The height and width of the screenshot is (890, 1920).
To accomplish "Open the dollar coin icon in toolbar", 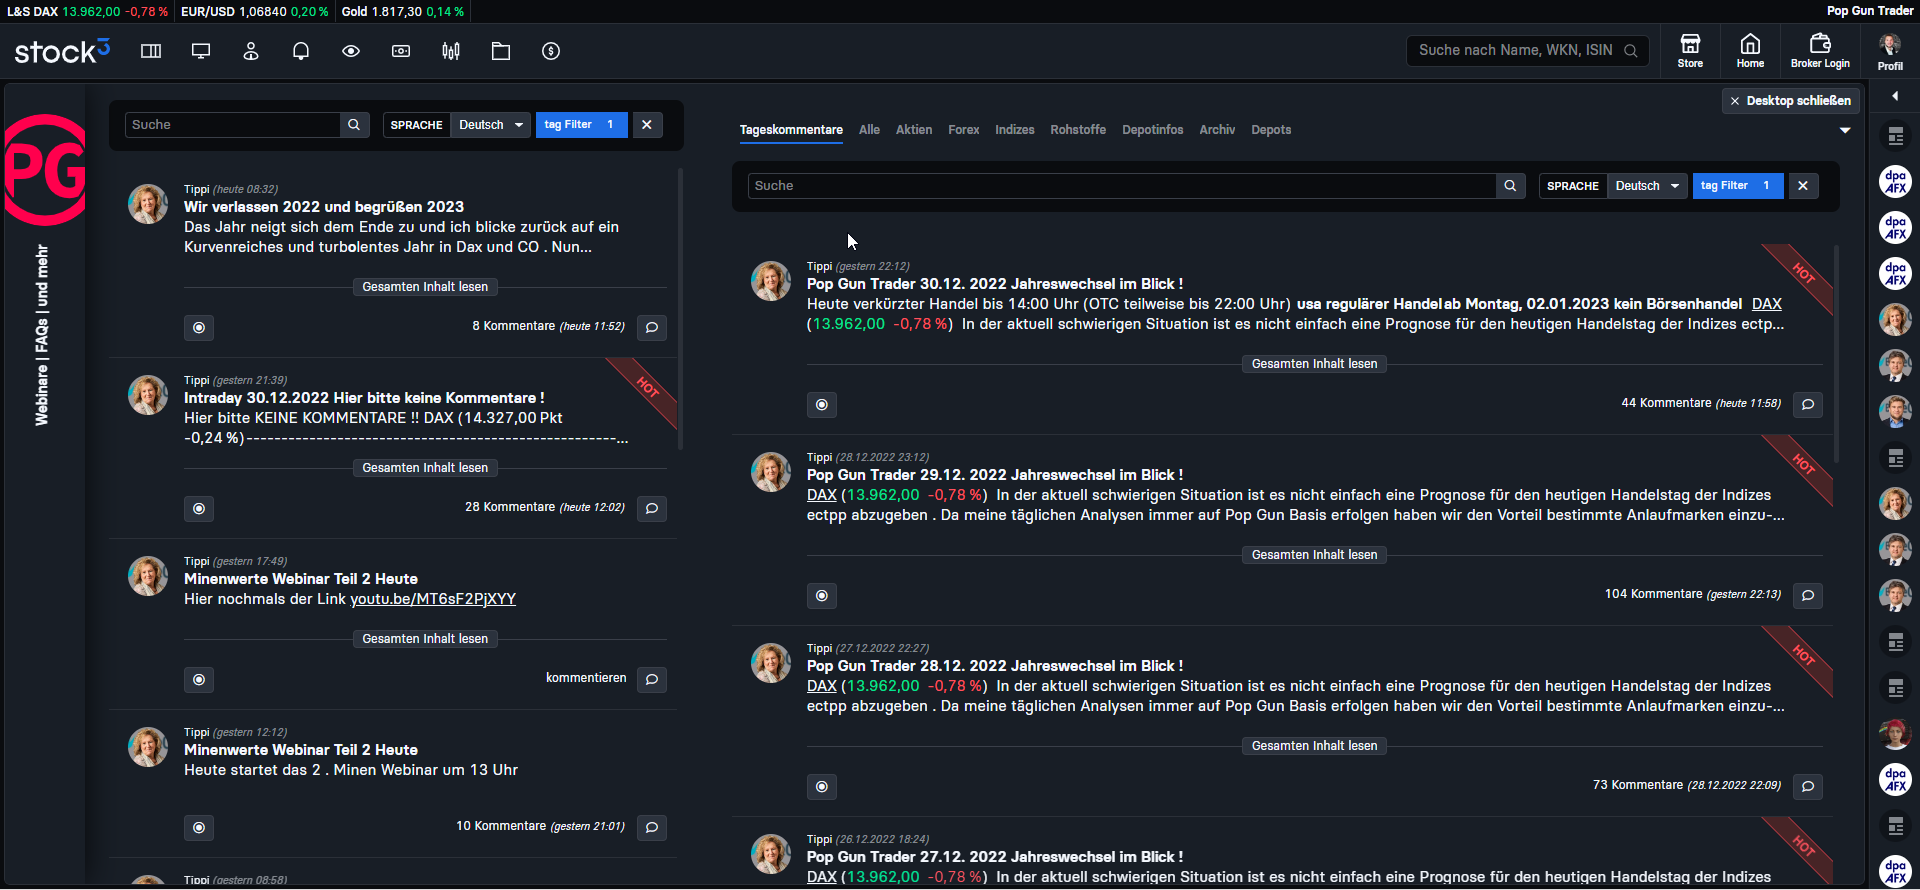I will (x=551, y=51).
